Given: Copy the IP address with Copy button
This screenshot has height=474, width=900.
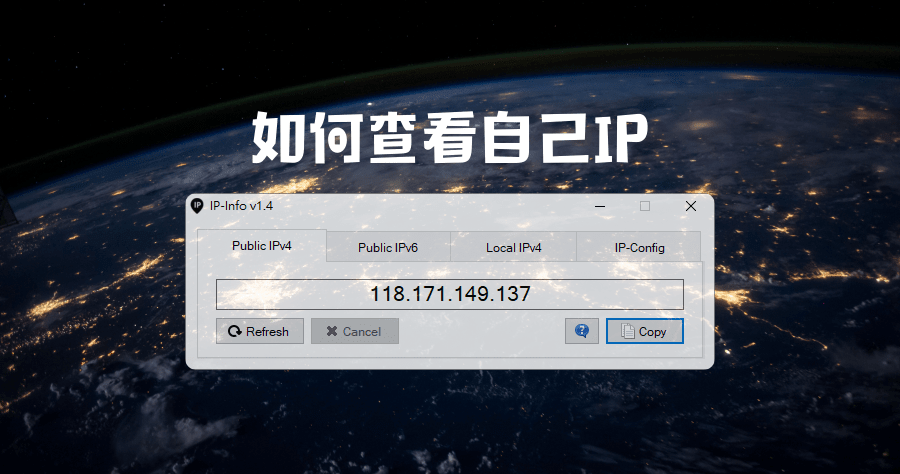Looking at the screenshot, I should pyautogui.click(x=645, y=331).
